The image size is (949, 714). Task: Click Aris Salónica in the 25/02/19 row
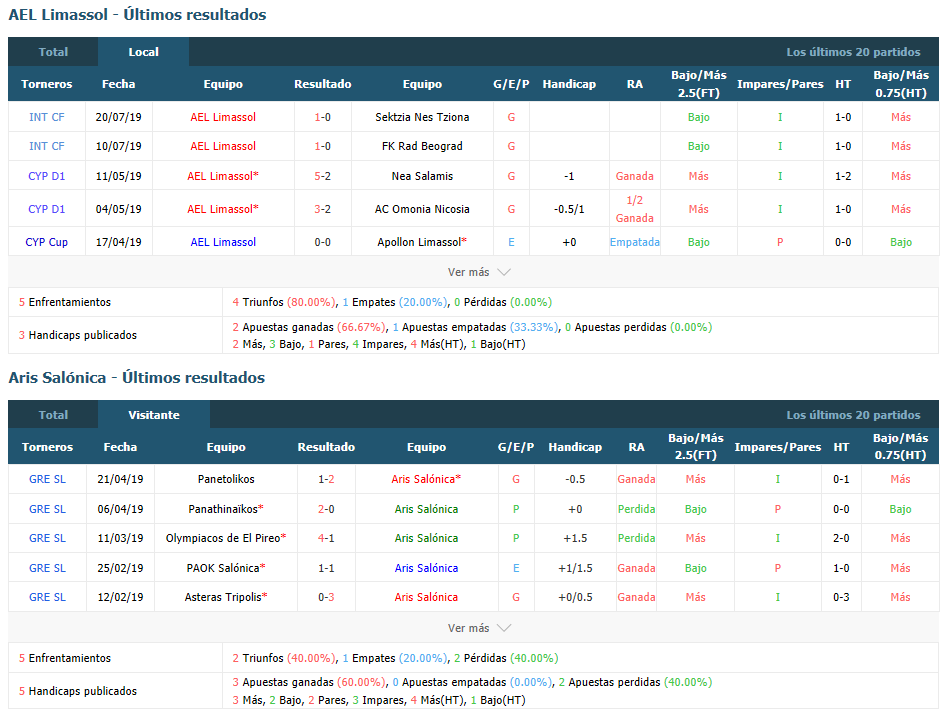[426, 568]
